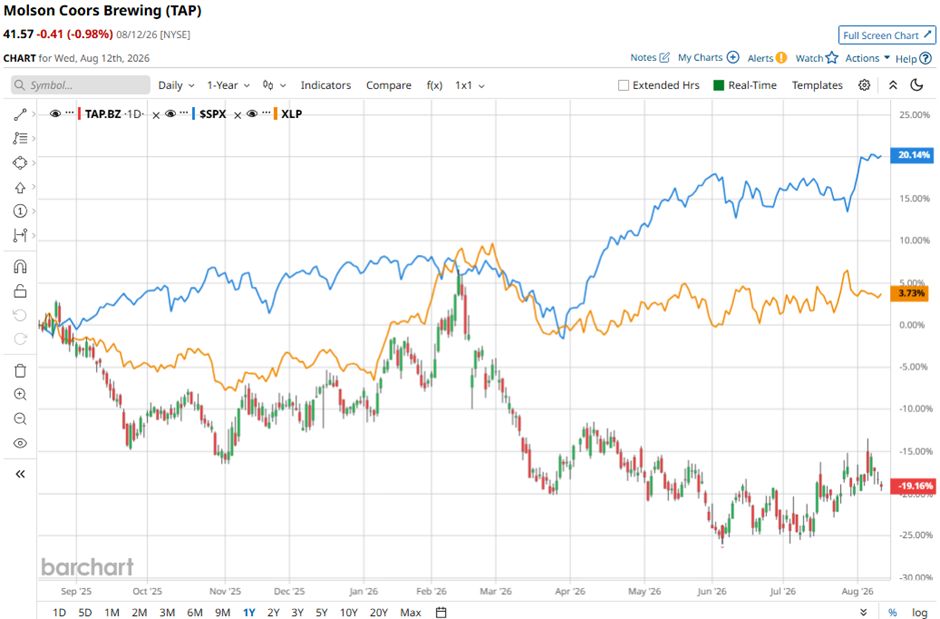Zoom in on the chart
The height and width of the screenshot is (619, 940).
point(20,394)
